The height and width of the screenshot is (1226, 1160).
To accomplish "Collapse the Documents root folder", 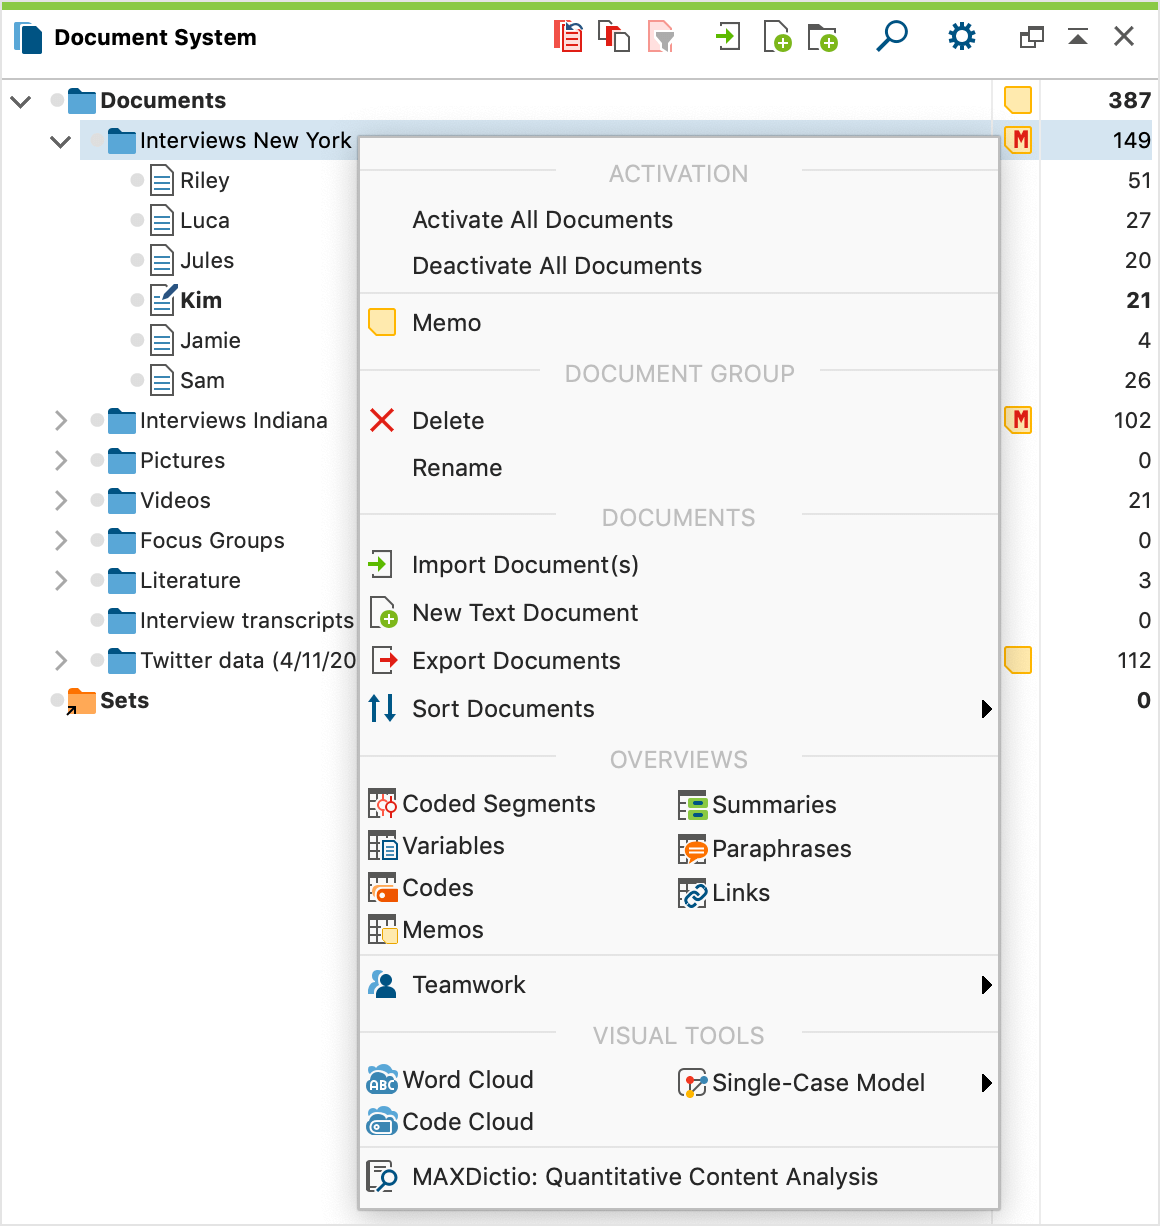I will pos(21,101).
